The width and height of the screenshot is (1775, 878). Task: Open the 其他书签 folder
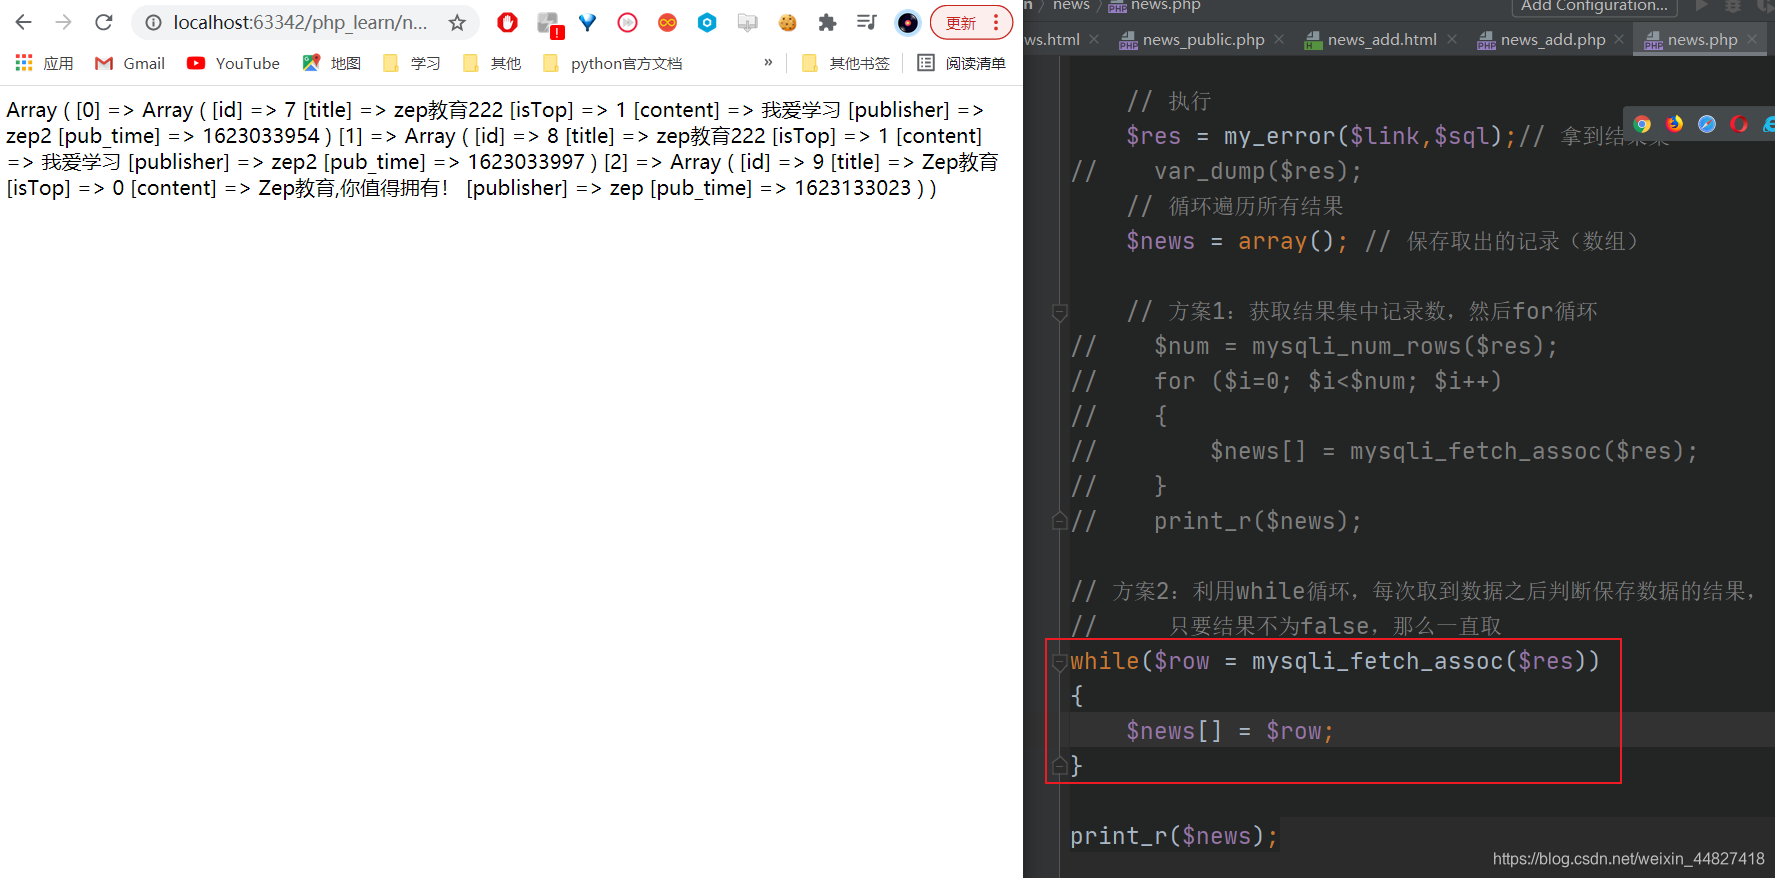846,63
